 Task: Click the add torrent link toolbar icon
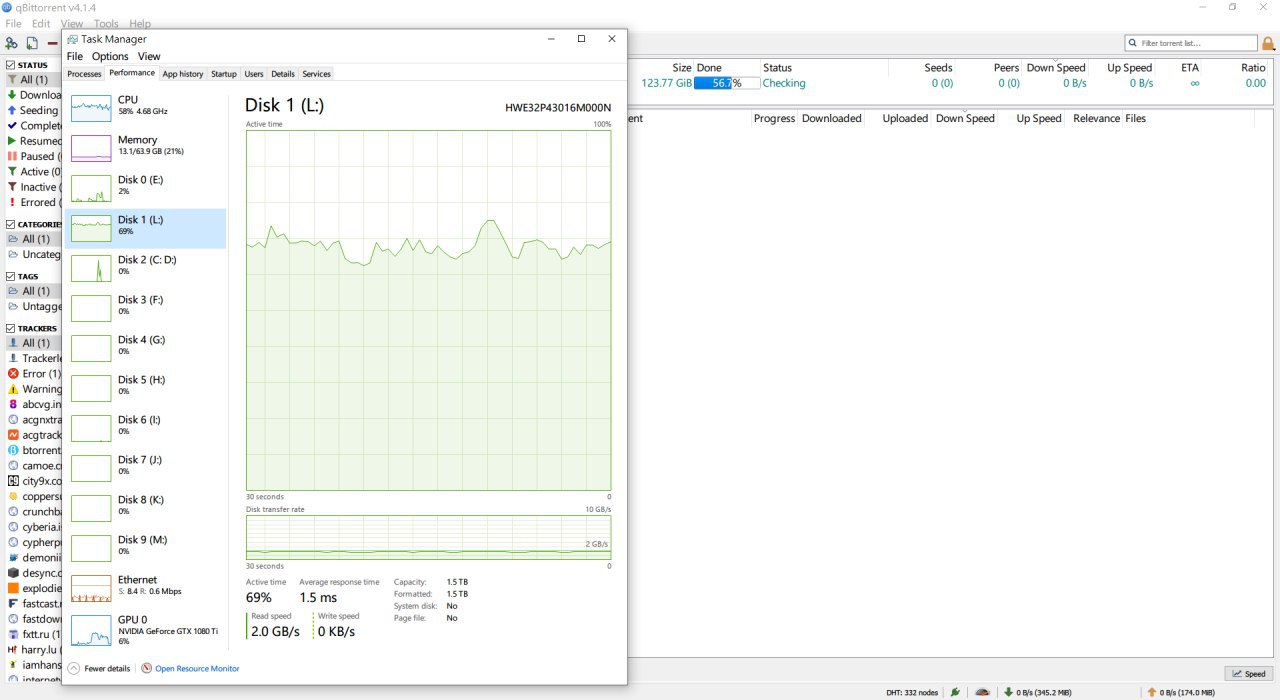[11, 43]
